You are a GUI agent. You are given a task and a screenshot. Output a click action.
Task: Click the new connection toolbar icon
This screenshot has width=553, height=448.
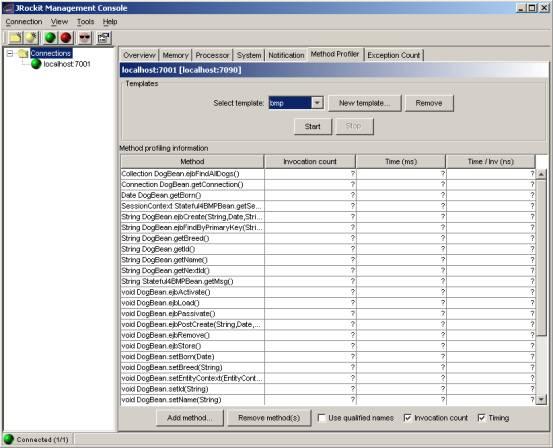[x=31, y=37]
